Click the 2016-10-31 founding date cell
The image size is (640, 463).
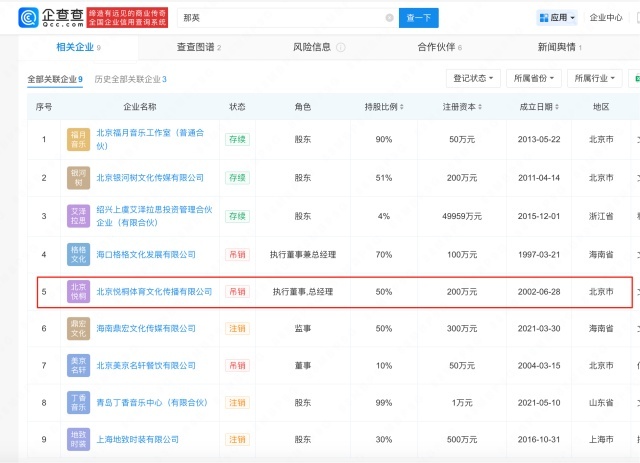(539, 439)
